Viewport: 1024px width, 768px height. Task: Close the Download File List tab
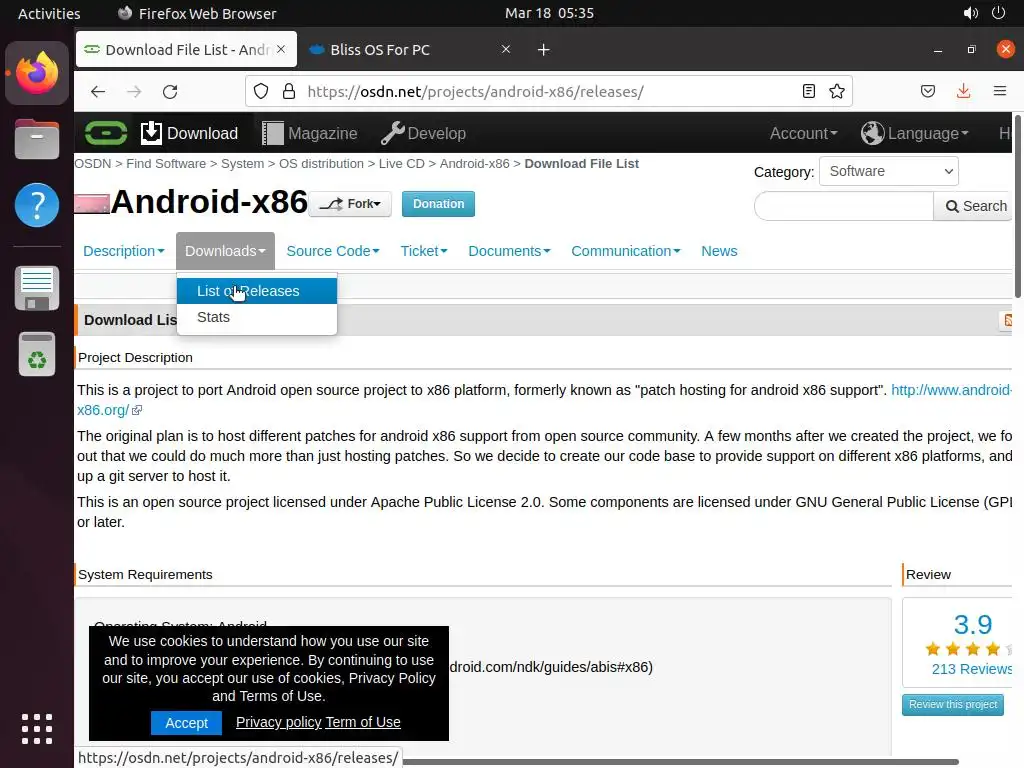coord(281,49)
